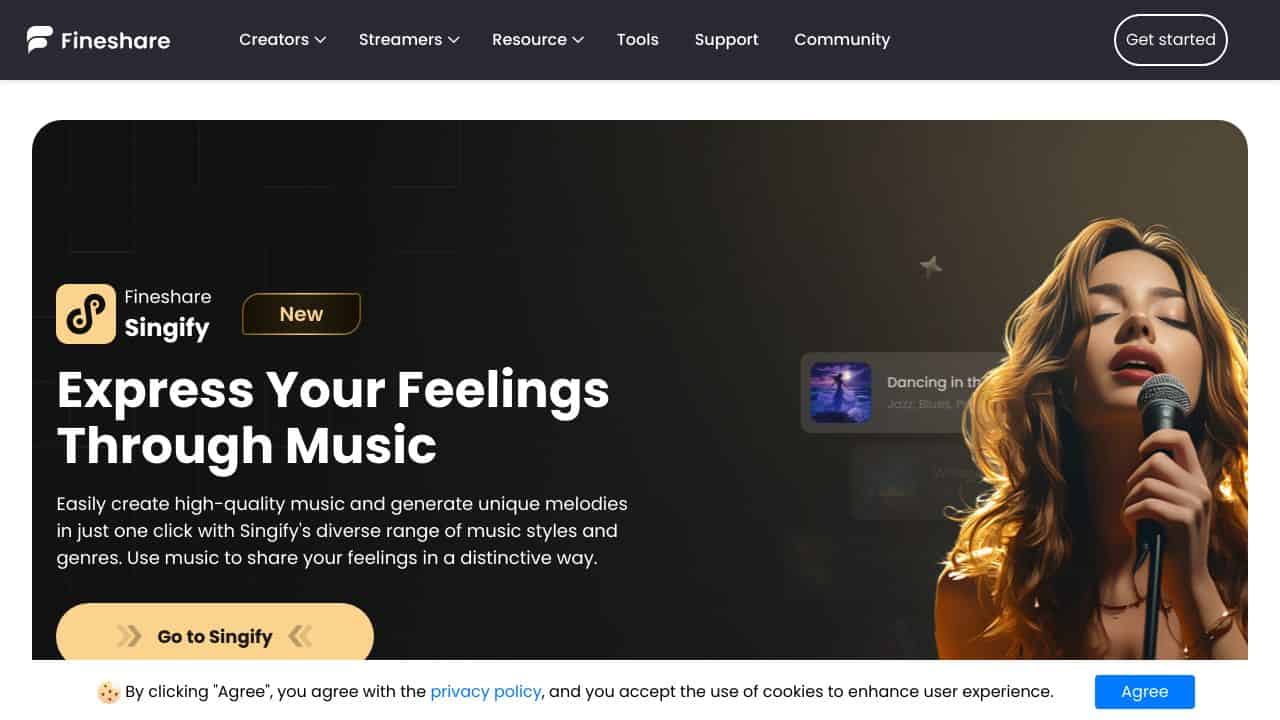This screenshot has width=1280, height=720.
Task: Open the Dancing song album thumbnail
Action: coord(840,392)
